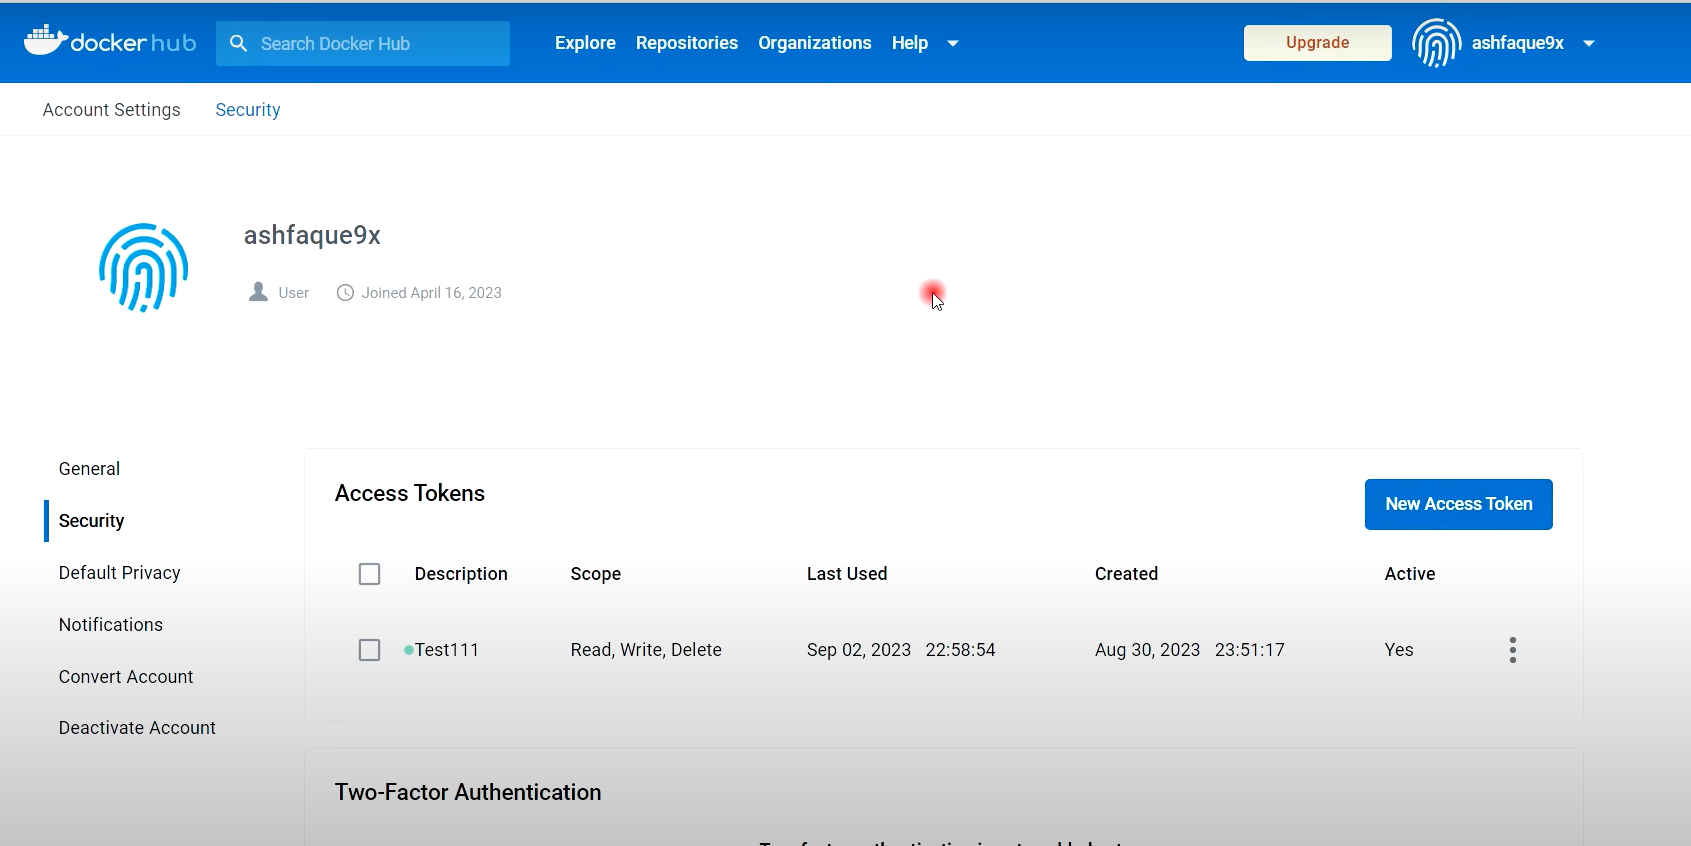Viewport: 1691px width, 846px height.
Task: Click the Last Used column header
Action: coord(847,574)
